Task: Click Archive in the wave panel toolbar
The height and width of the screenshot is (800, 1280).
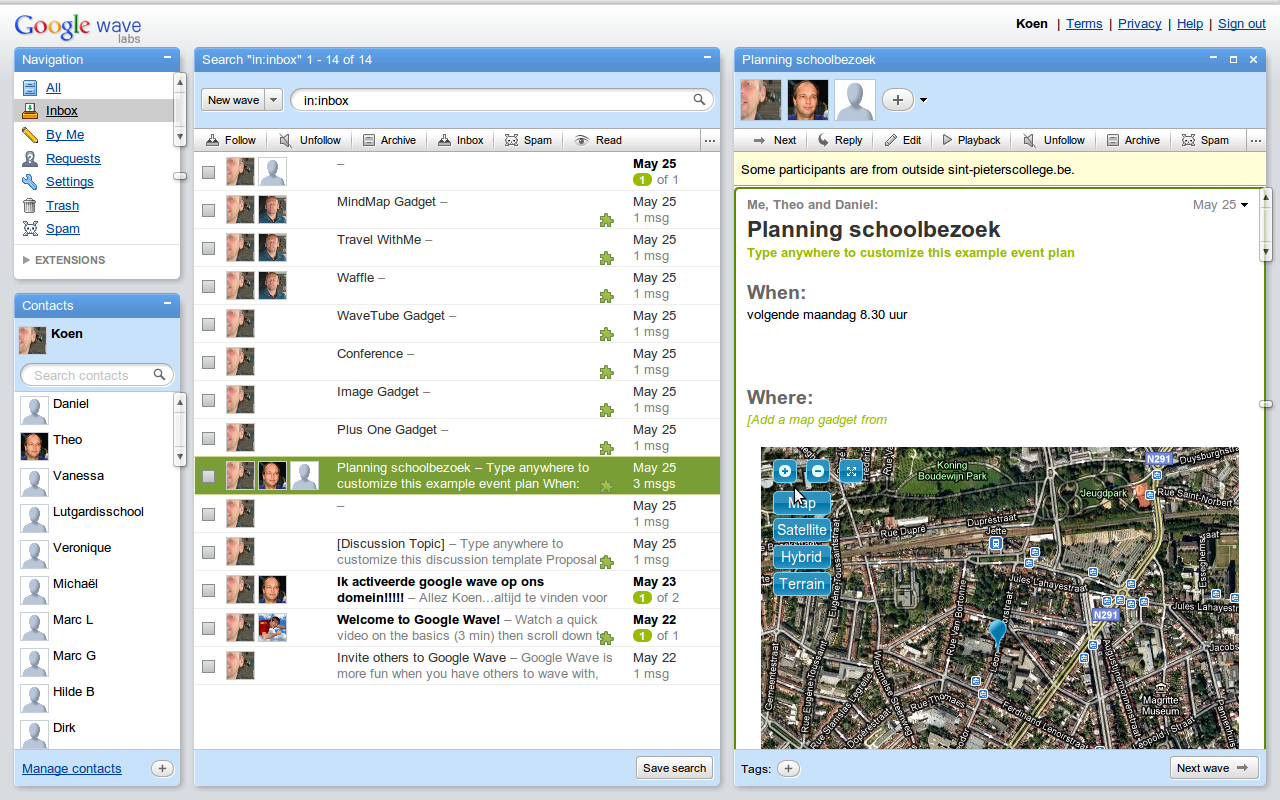Action: [x=1133, y=140]
